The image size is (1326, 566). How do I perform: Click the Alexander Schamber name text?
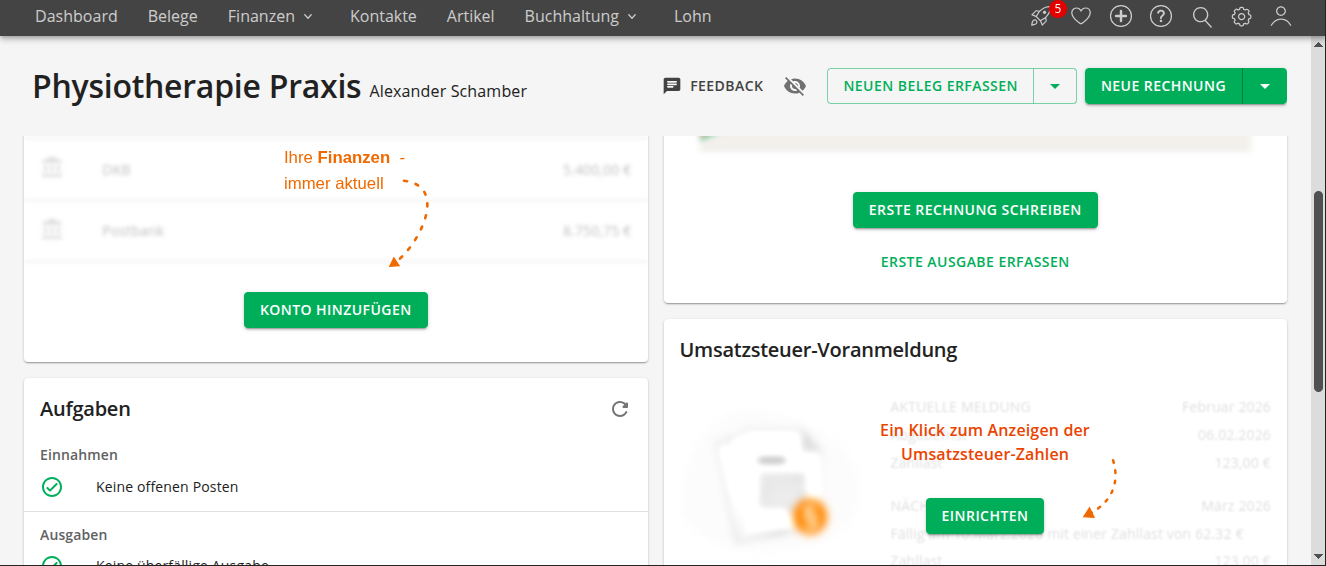pyautogui.click(x=448, y=91)
